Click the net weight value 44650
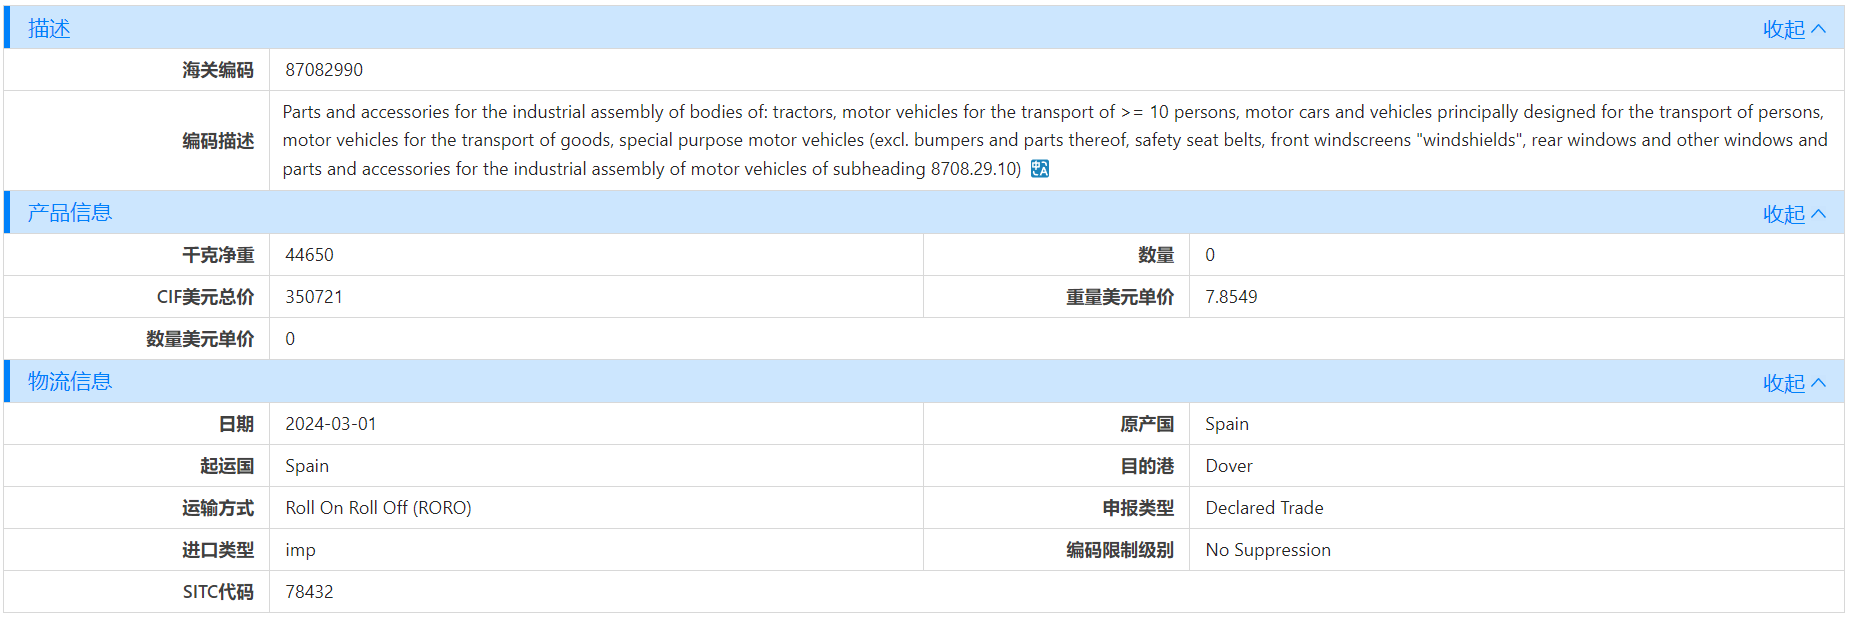The height and width of the screenshot is (619, 1853). tap(309, 255)
